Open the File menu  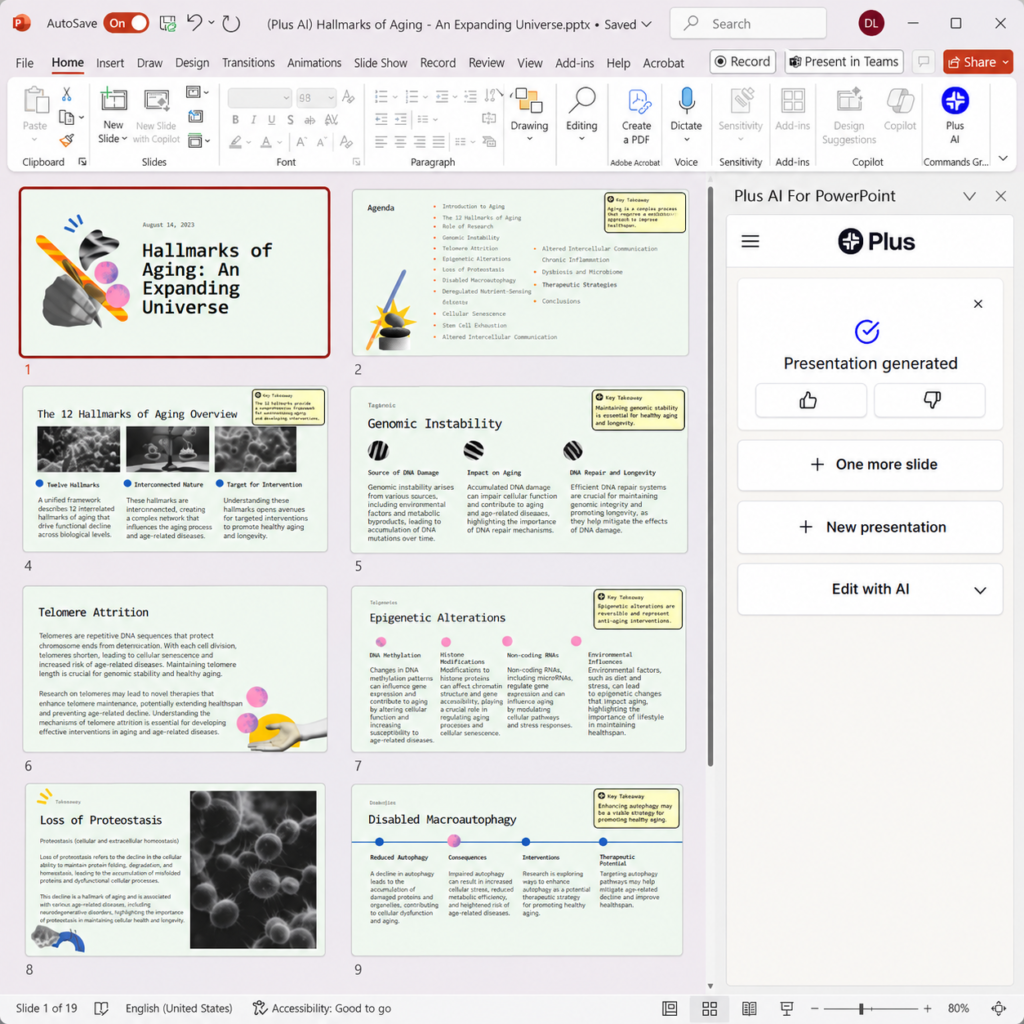(25, 63)
